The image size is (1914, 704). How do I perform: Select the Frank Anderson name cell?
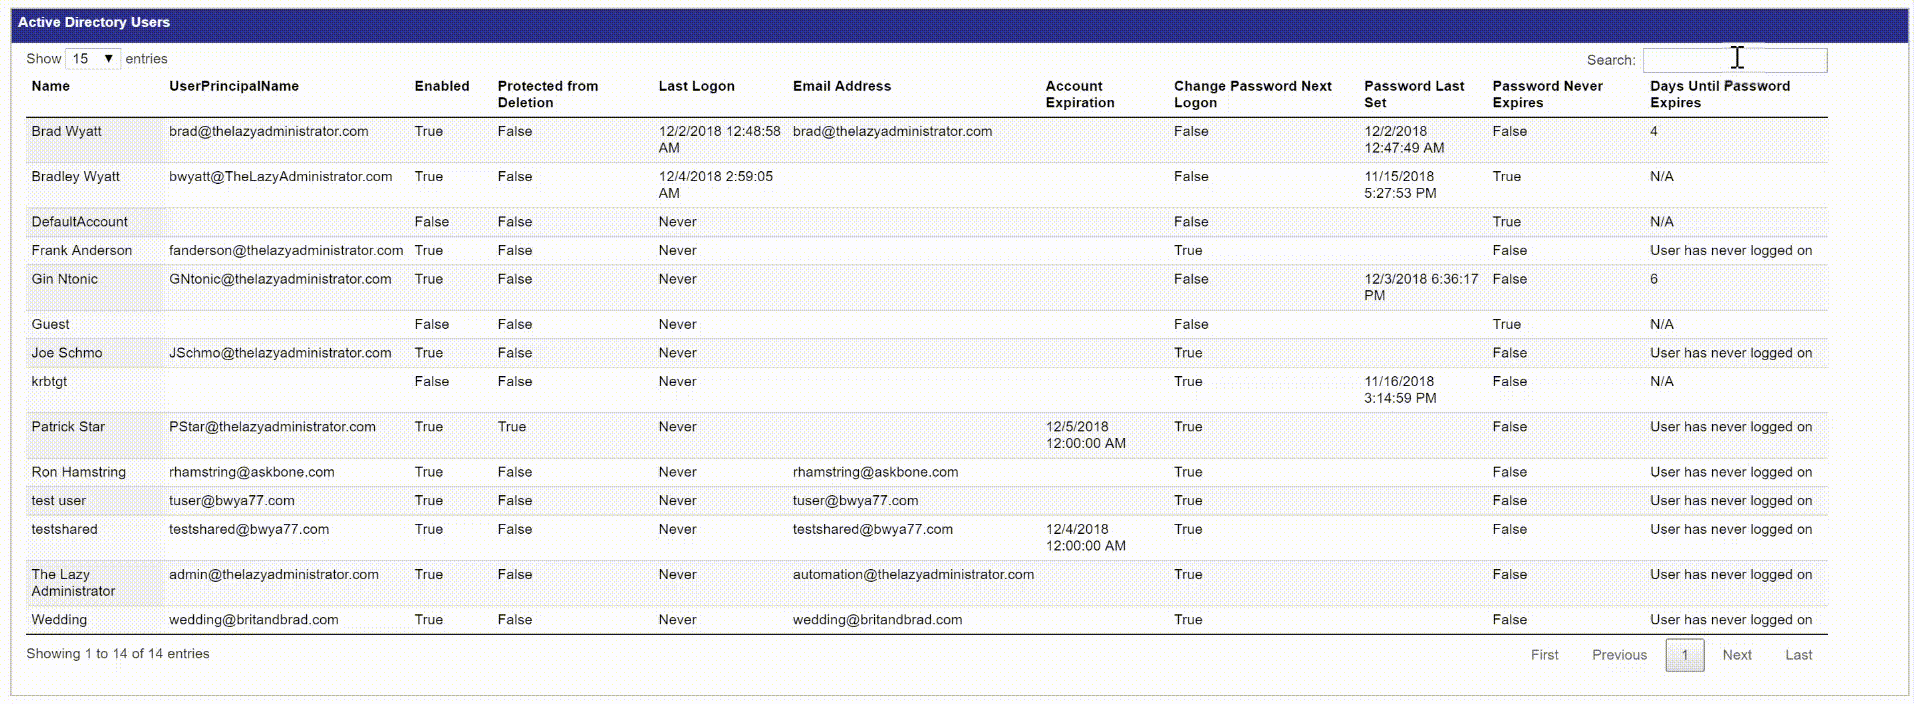point(95,251)
